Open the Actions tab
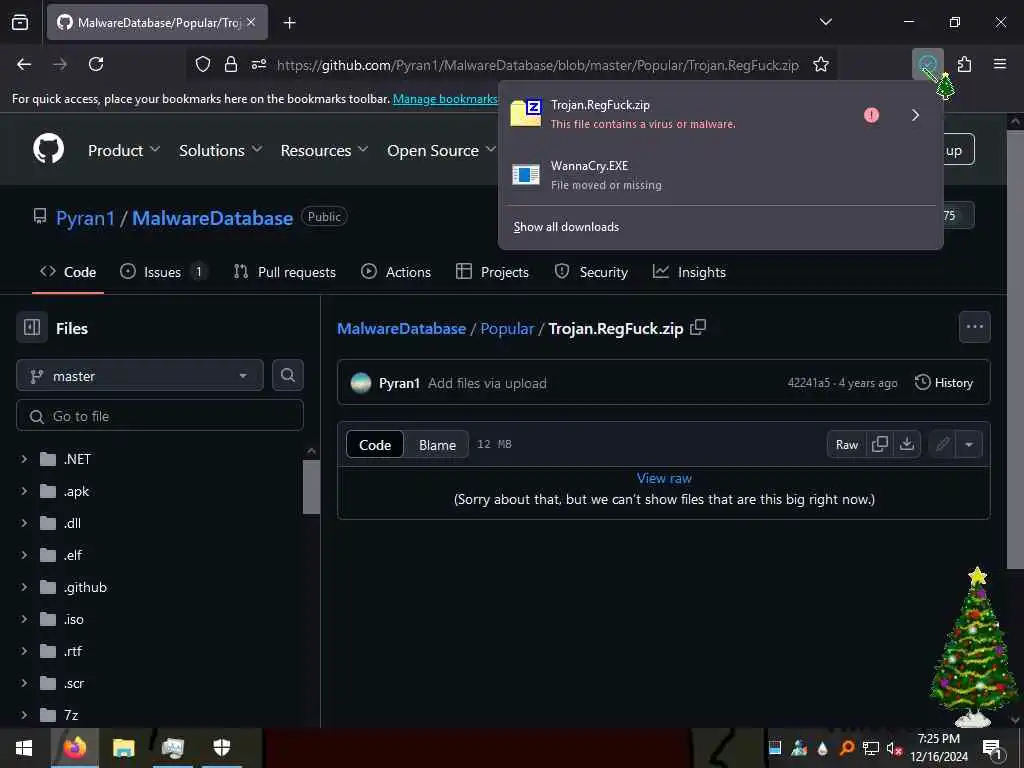Viewport: 1024px width, 768px height. (396, 272)
